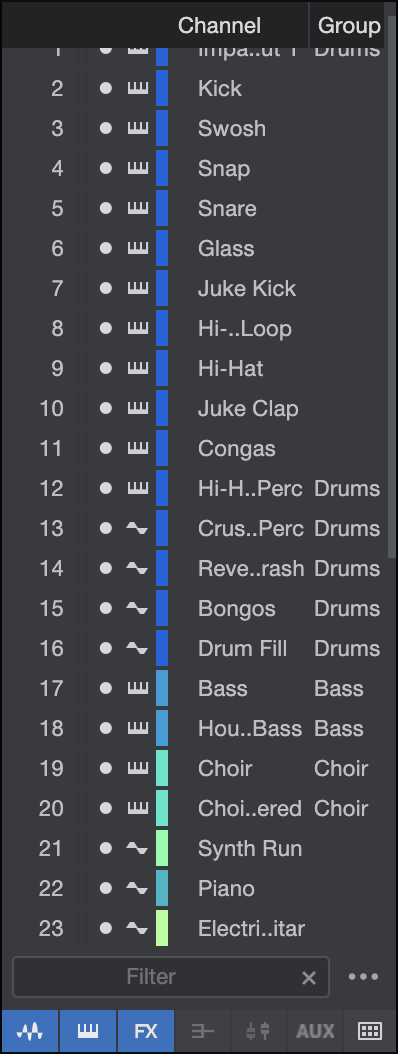Toggle the FX channels filter
This screenshot has height=1054, width=398.
146,1031
